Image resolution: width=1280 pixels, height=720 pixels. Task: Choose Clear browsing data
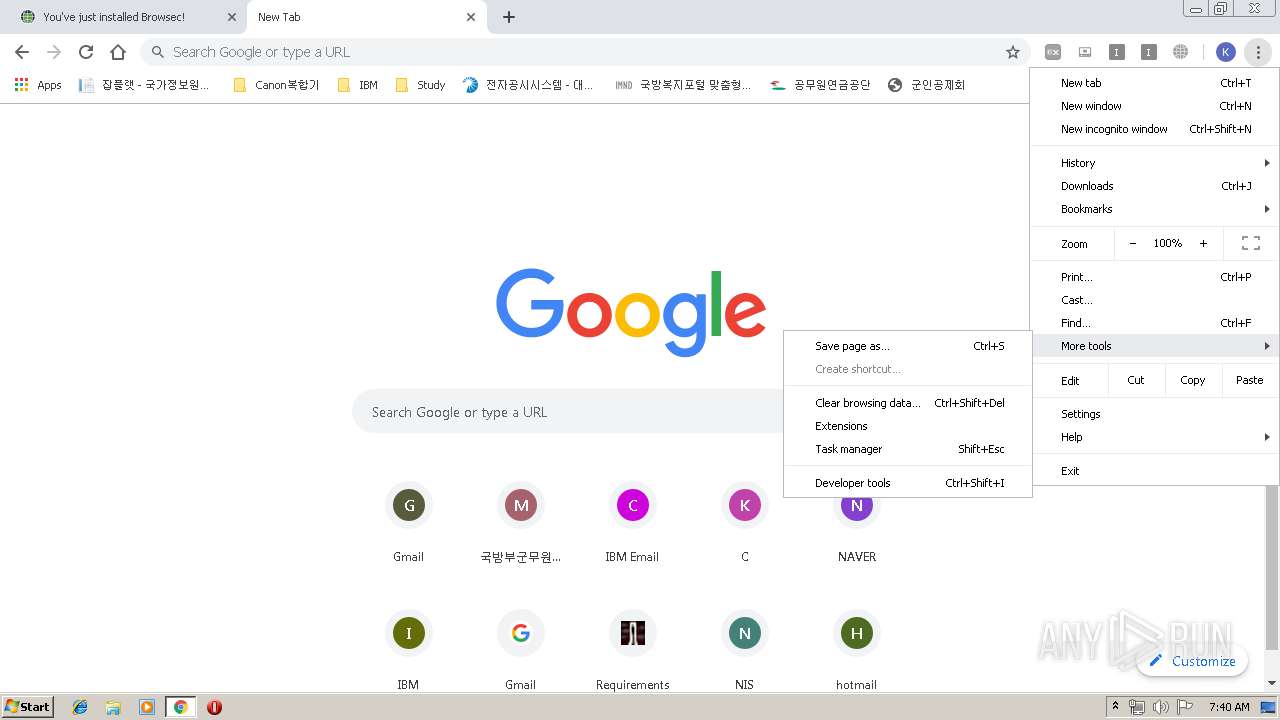(x=908, y=403)
